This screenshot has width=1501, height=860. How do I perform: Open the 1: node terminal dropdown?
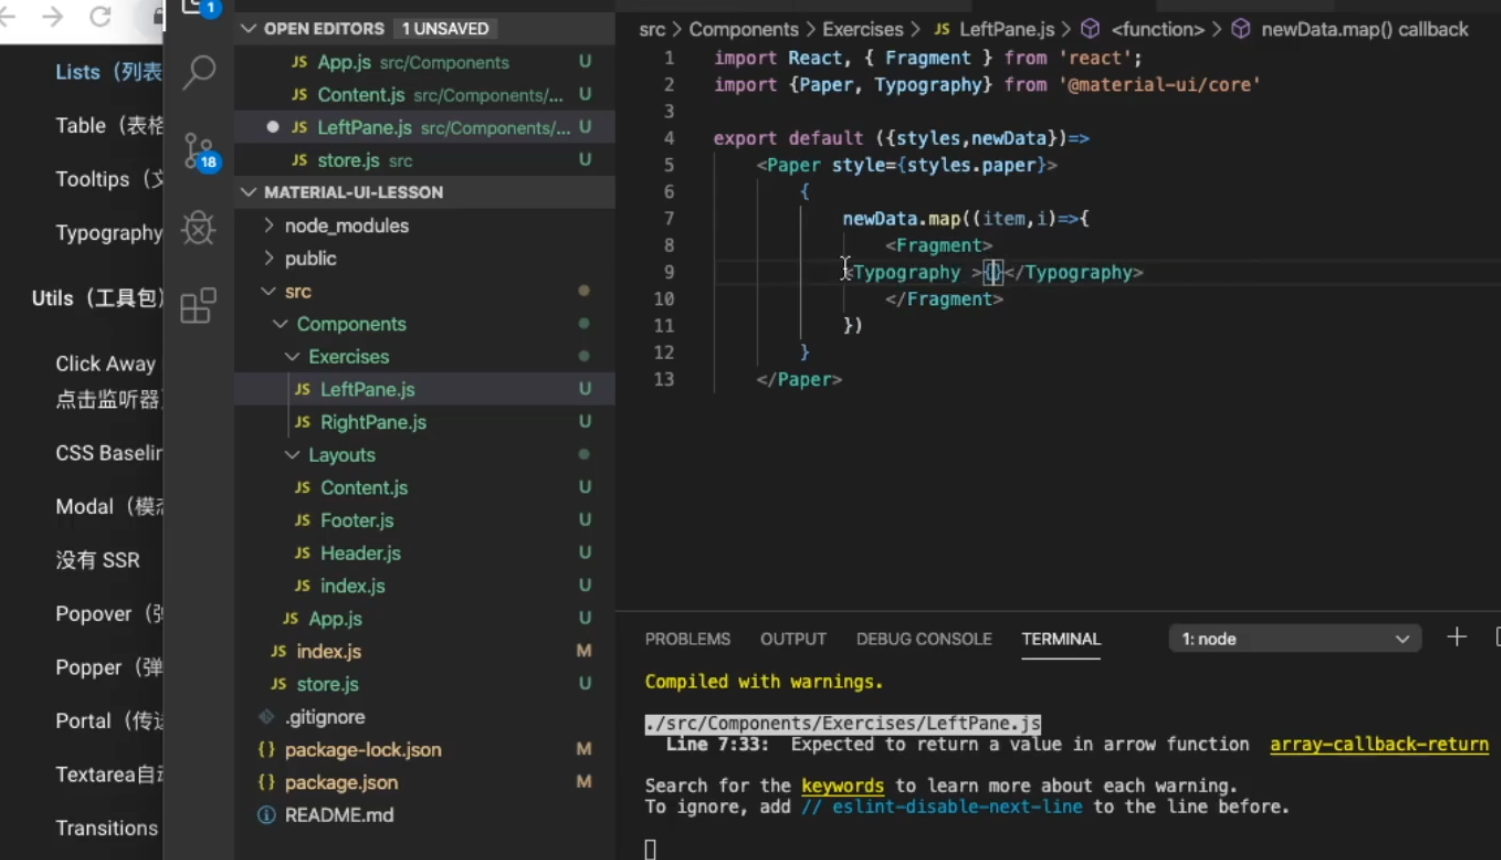click(x=1294, y=638)
